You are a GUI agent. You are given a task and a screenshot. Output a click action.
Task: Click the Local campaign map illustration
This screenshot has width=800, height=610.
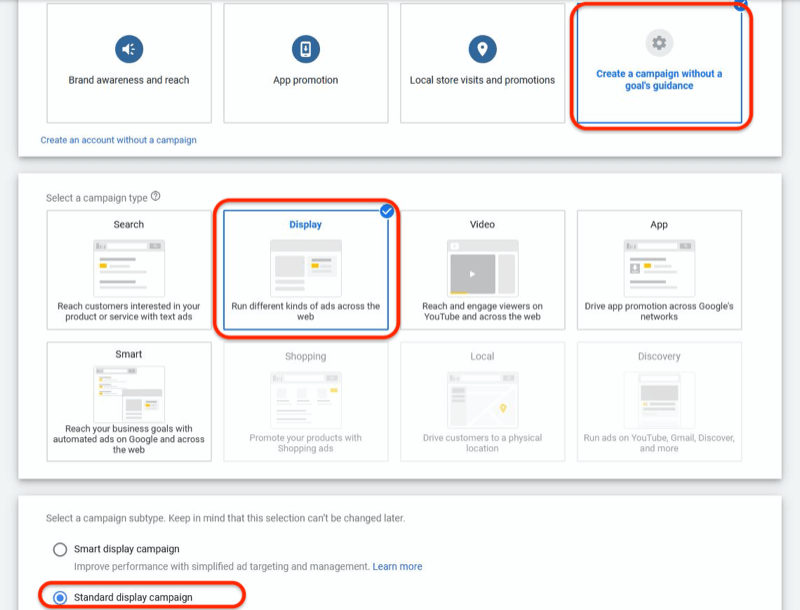click(482, 400)
